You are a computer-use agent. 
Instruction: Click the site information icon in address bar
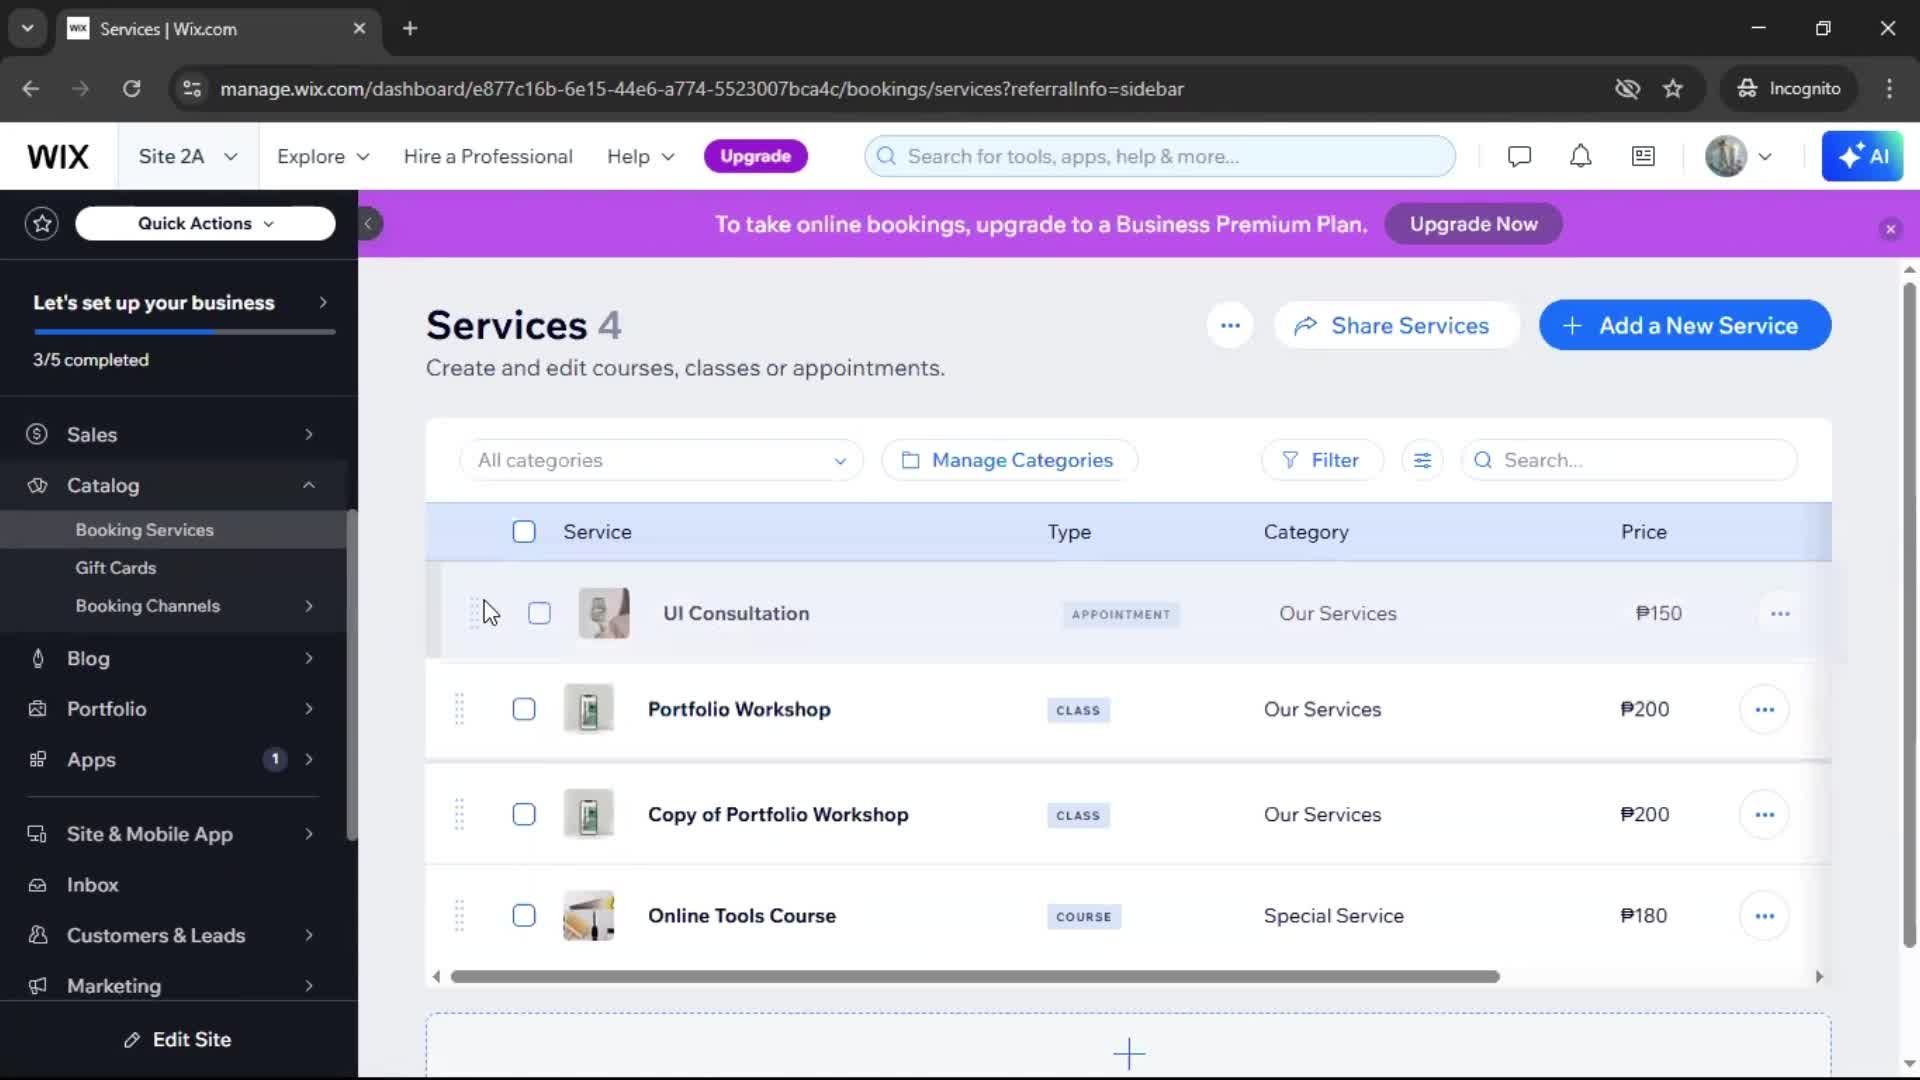pos(192,88)
